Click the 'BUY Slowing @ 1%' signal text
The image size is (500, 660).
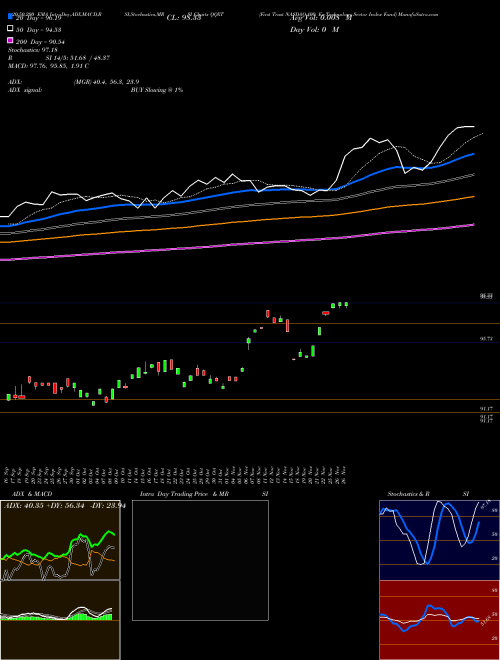(157, 90)
